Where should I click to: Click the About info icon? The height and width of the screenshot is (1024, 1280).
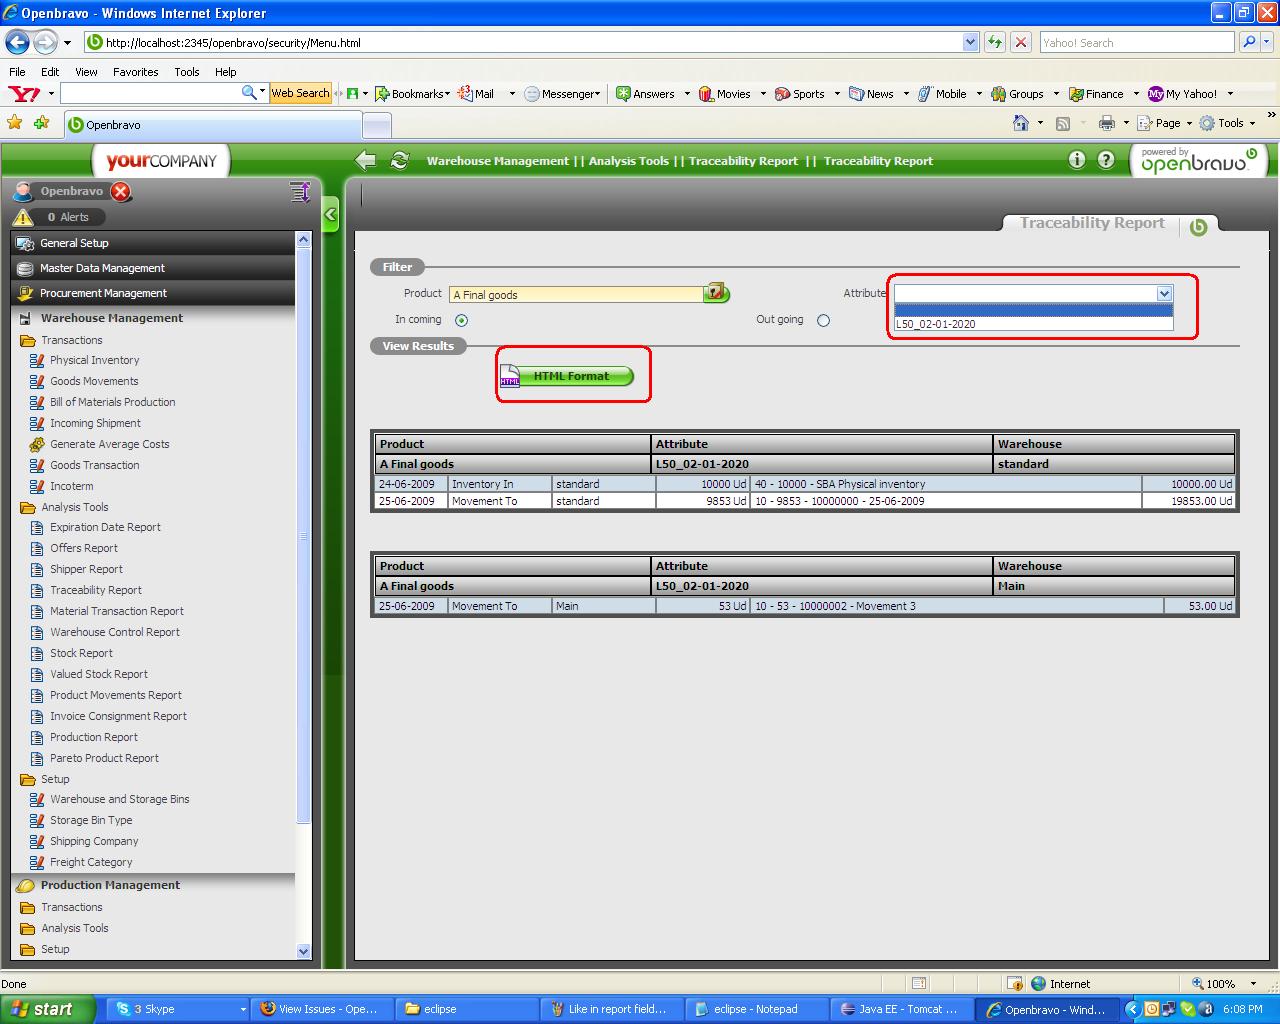pyautogui.click(x=1076, y=160)
